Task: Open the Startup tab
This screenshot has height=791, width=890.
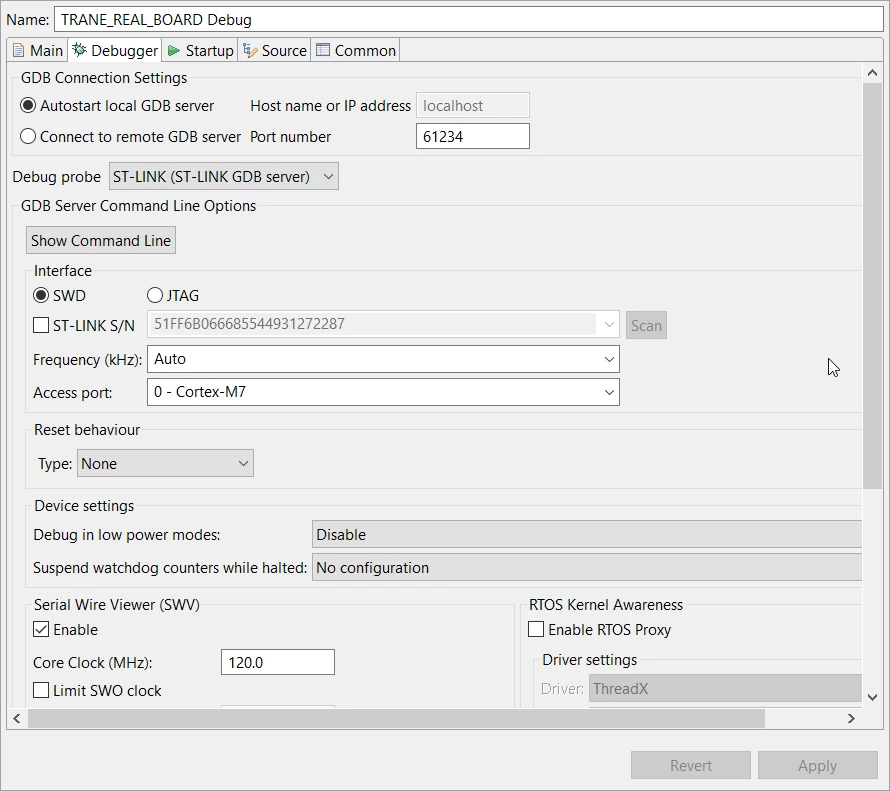Action: coord(200,51)
